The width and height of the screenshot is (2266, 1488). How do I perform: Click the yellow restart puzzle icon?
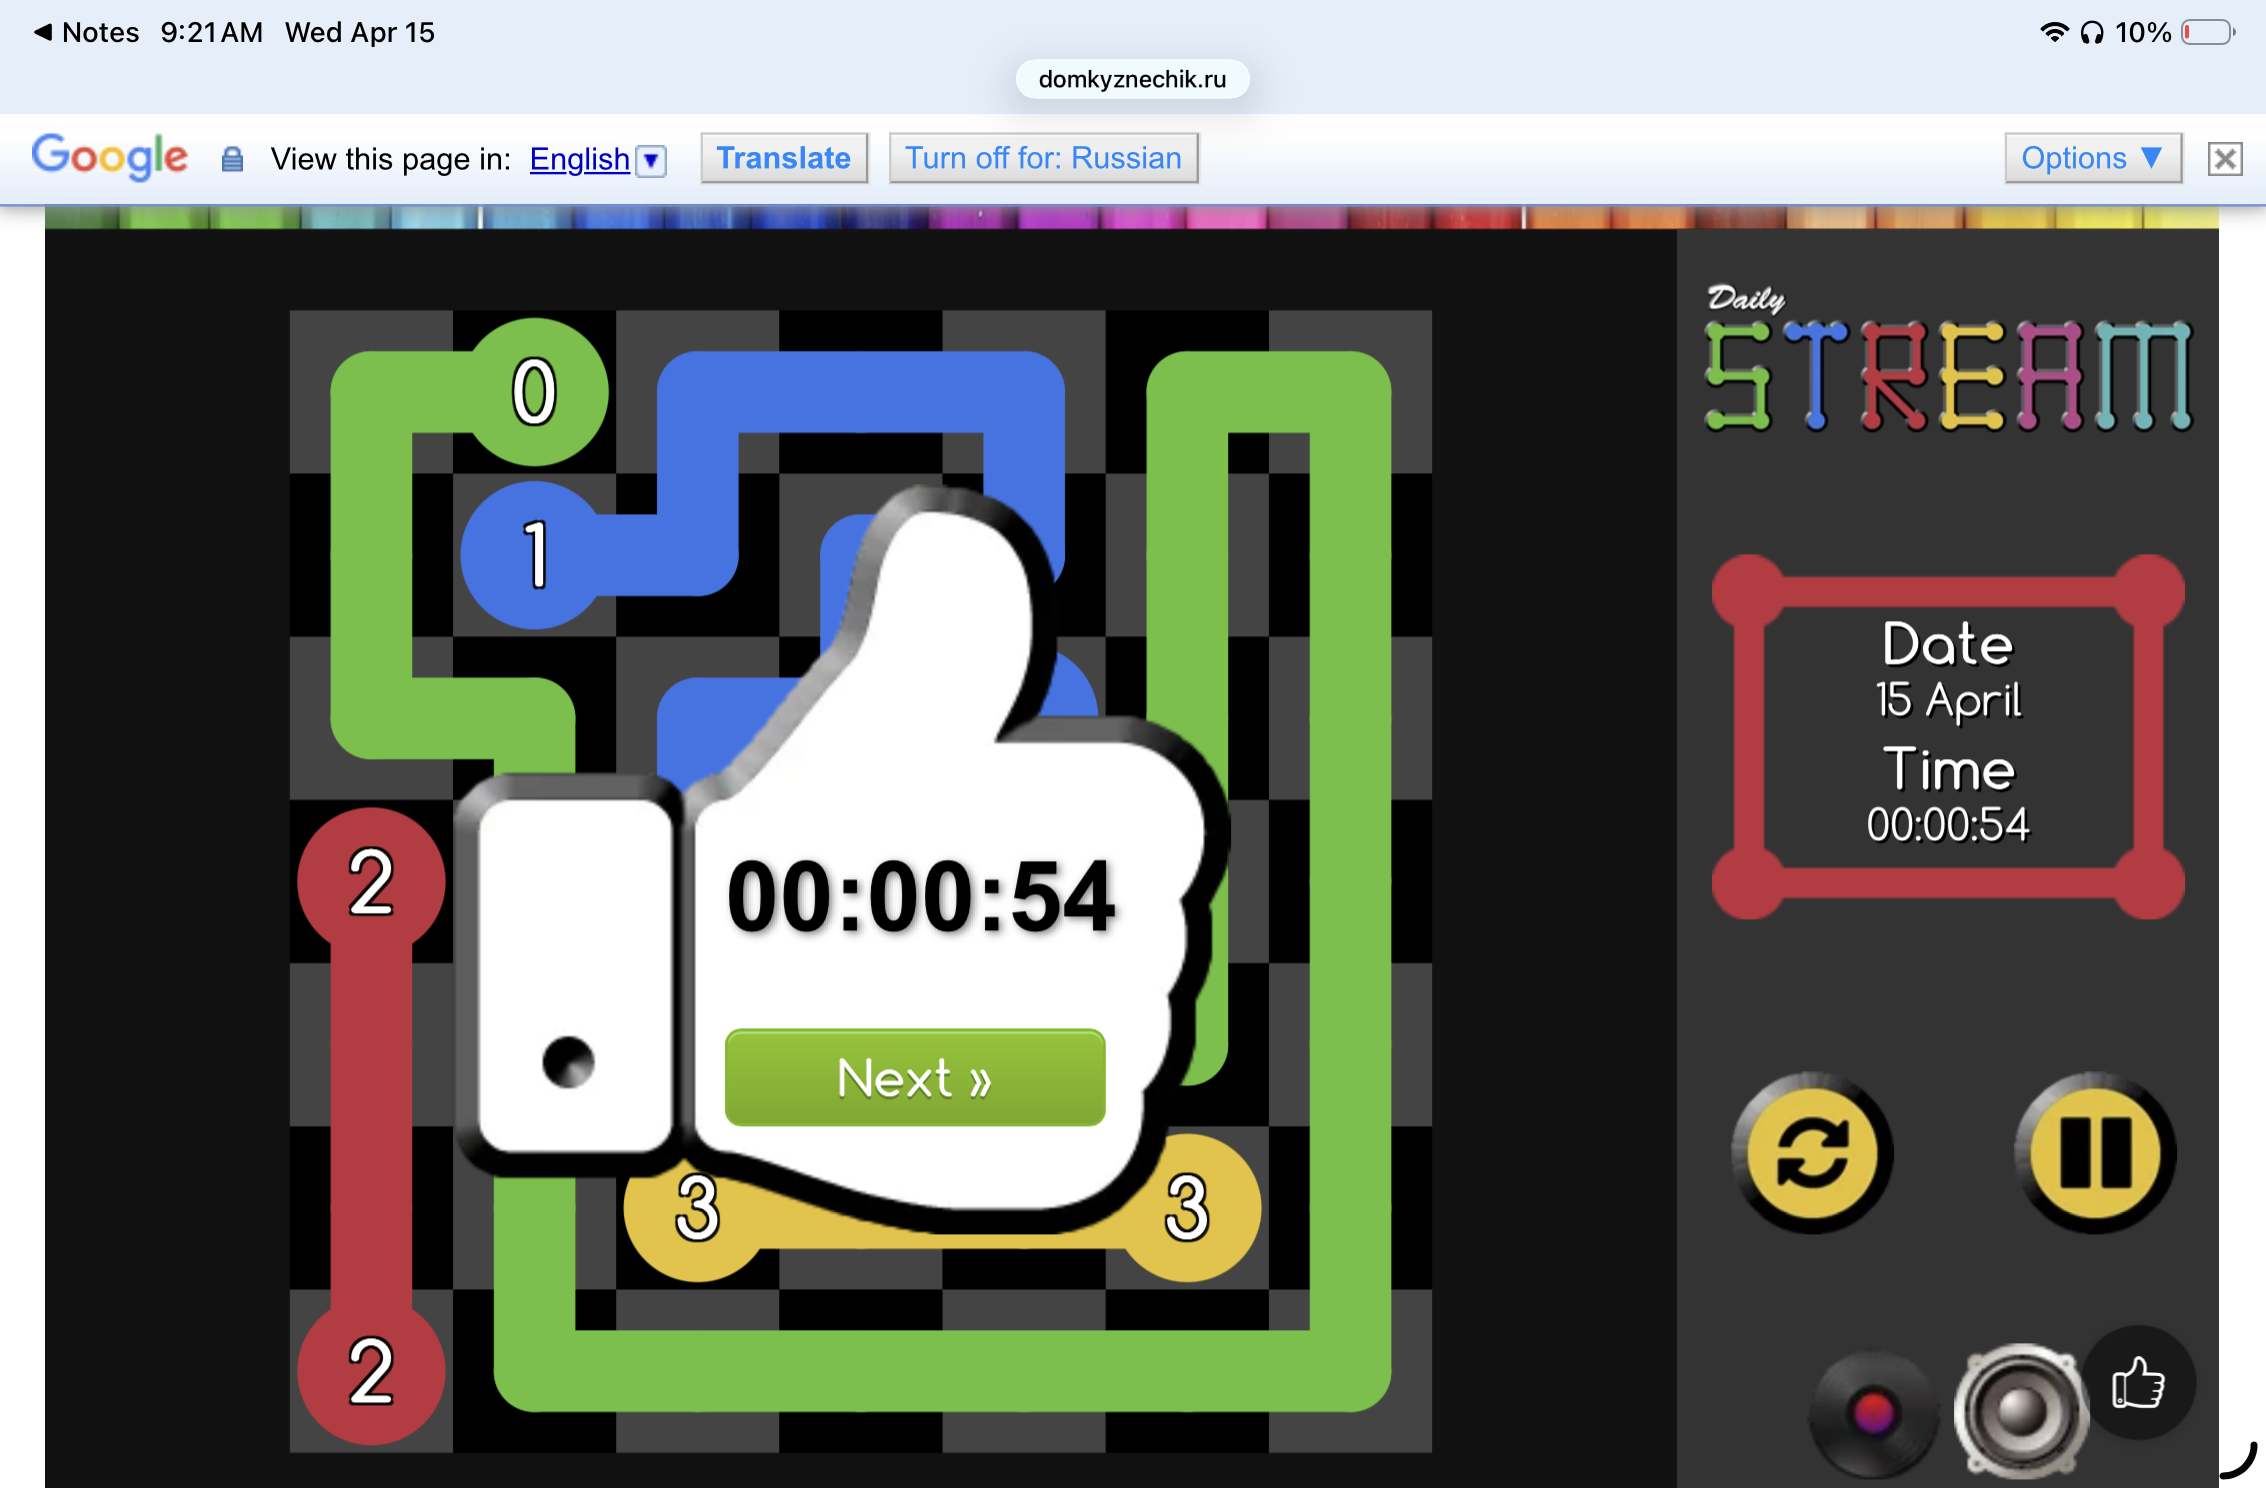click(1812, 1153)
